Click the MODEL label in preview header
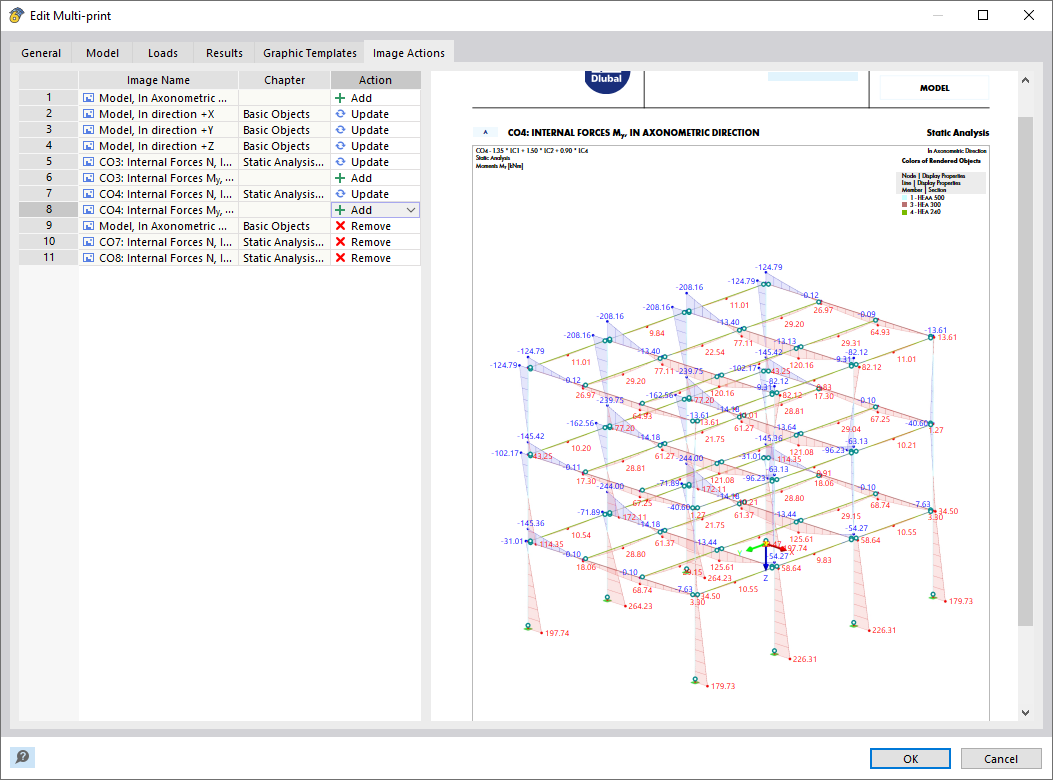Screen dimensions: 1053x780 click(x=934, y=88)
